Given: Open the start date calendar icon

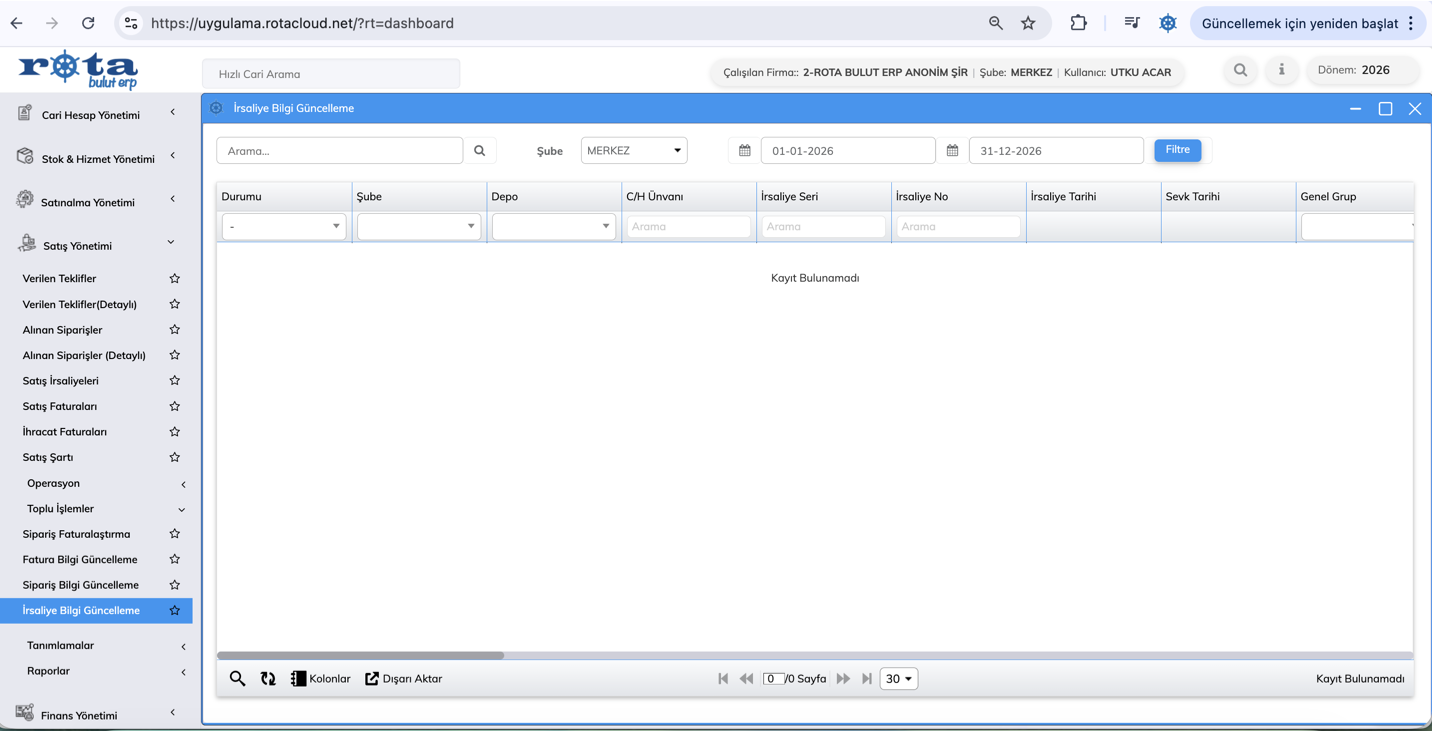Looking at the screenshot, I should (745, 151).
